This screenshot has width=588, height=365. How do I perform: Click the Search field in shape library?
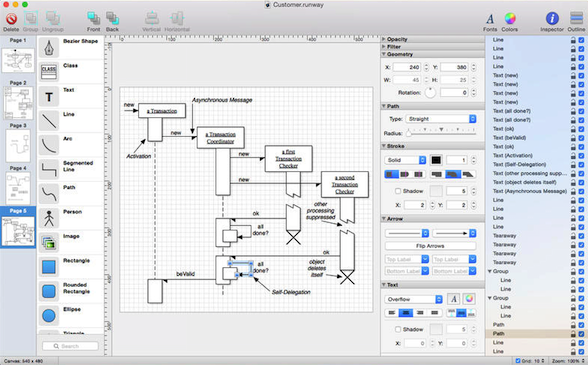(x=70, y=346)
